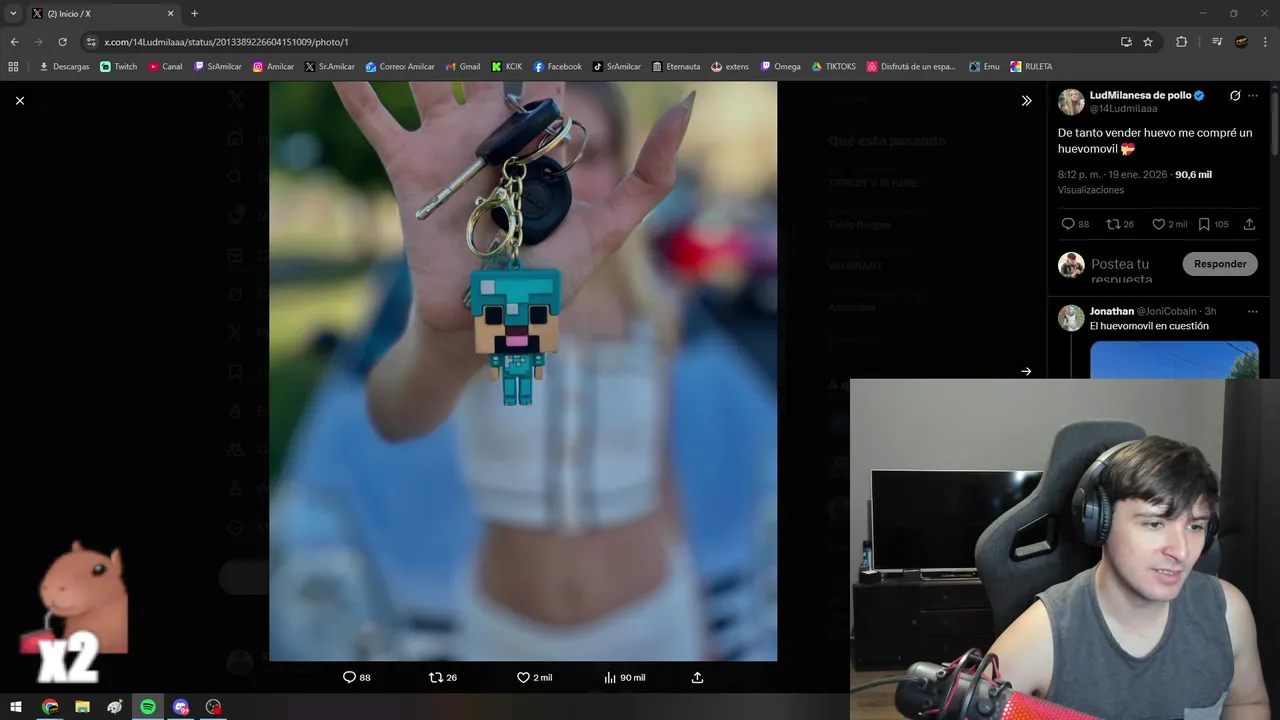Screen dimensions: 1280x720
Task: Open a new browser tab
Action: coord(194,14)
